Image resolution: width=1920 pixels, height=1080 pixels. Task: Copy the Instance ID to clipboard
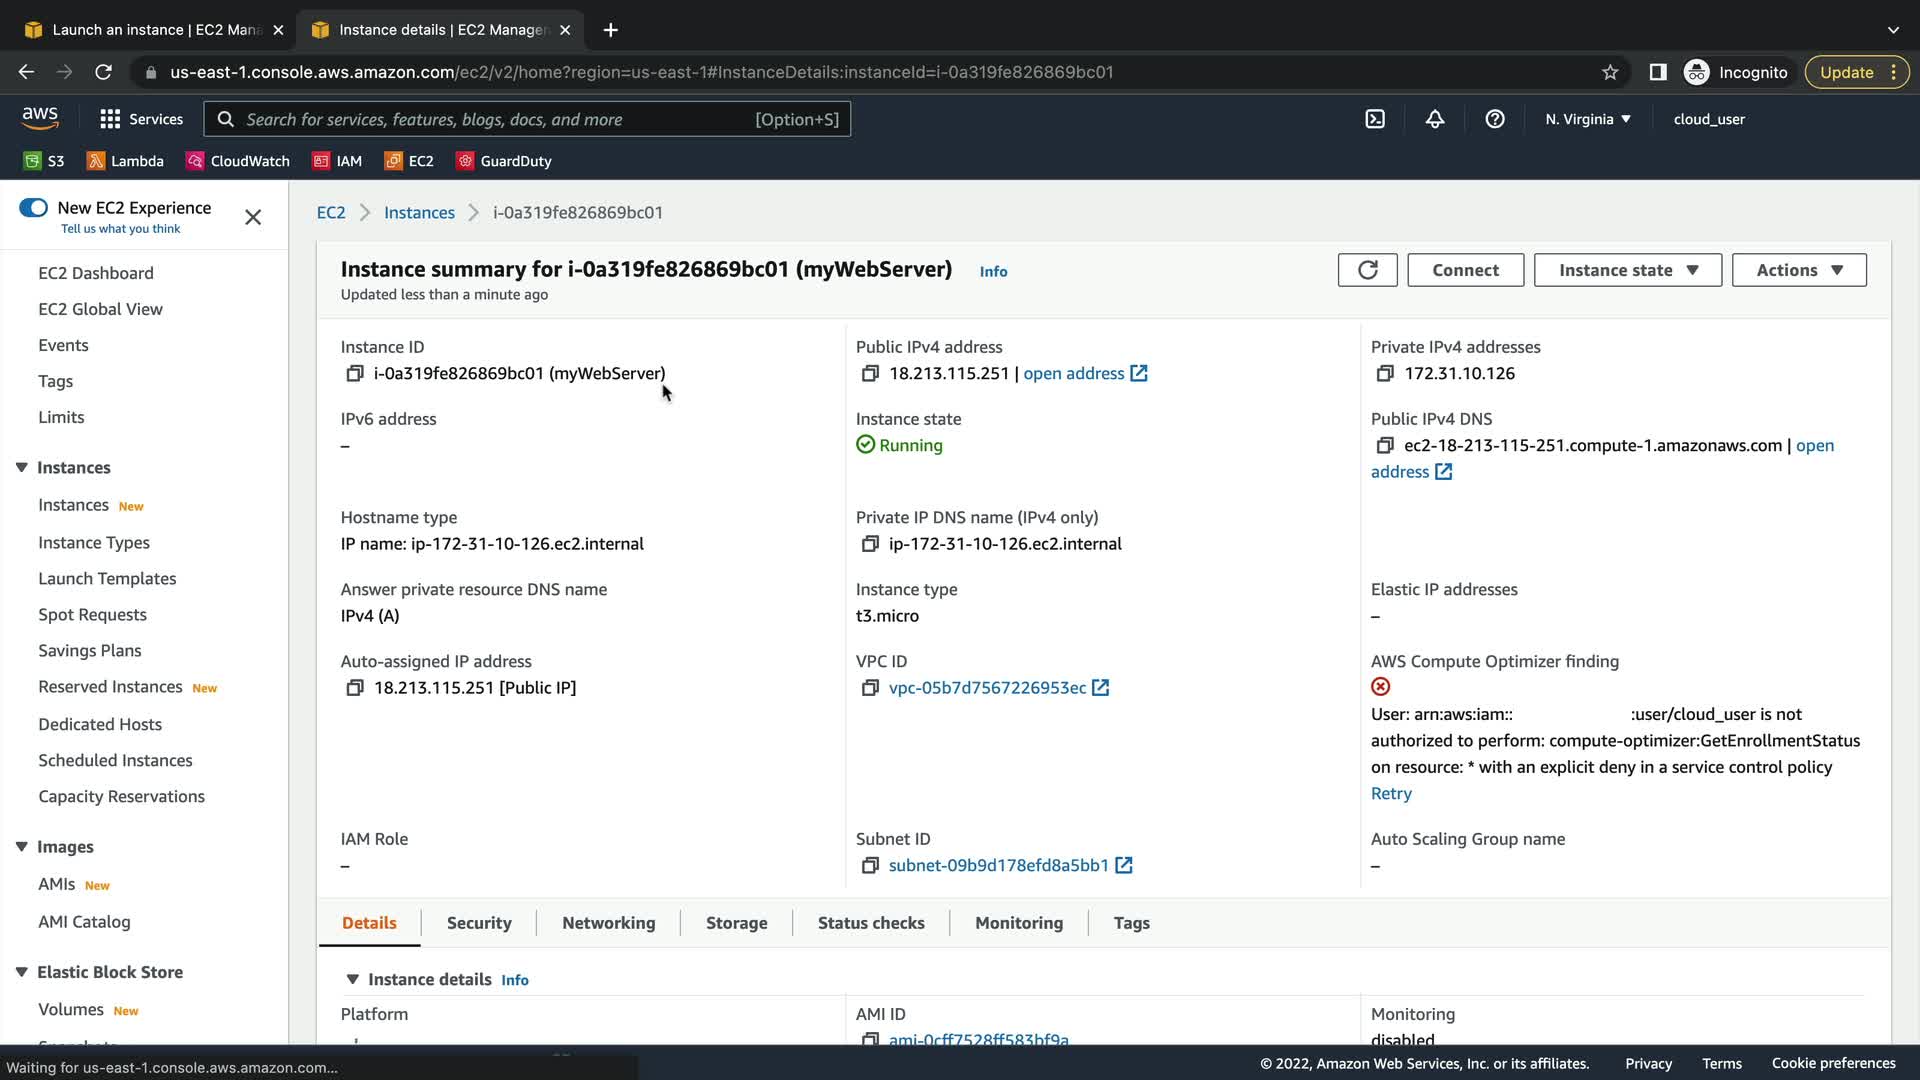(354, 373)
